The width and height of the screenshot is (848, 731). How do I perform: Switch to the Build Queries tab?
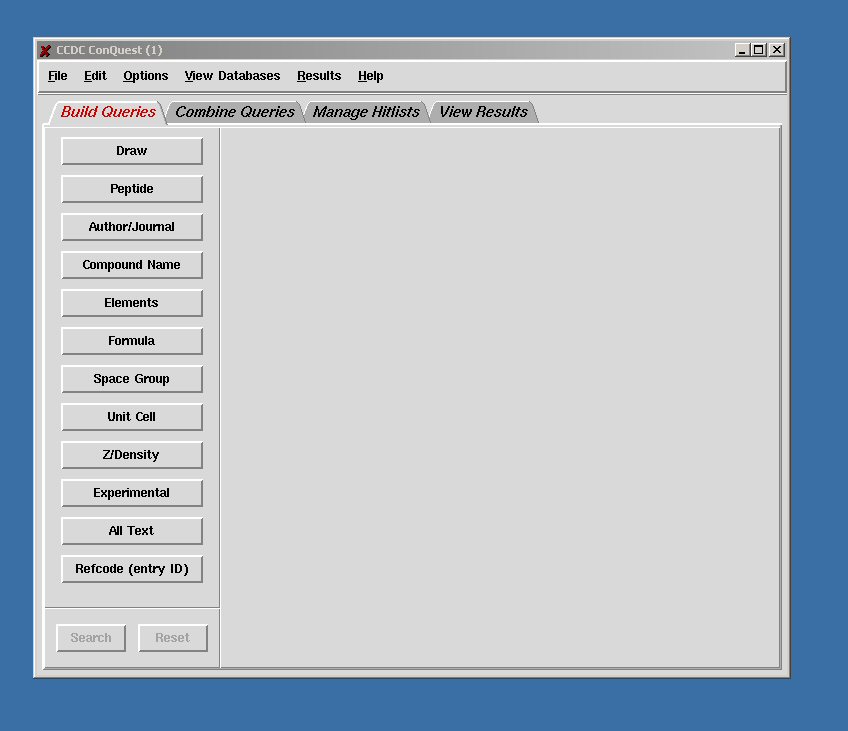tap(108, 112)
